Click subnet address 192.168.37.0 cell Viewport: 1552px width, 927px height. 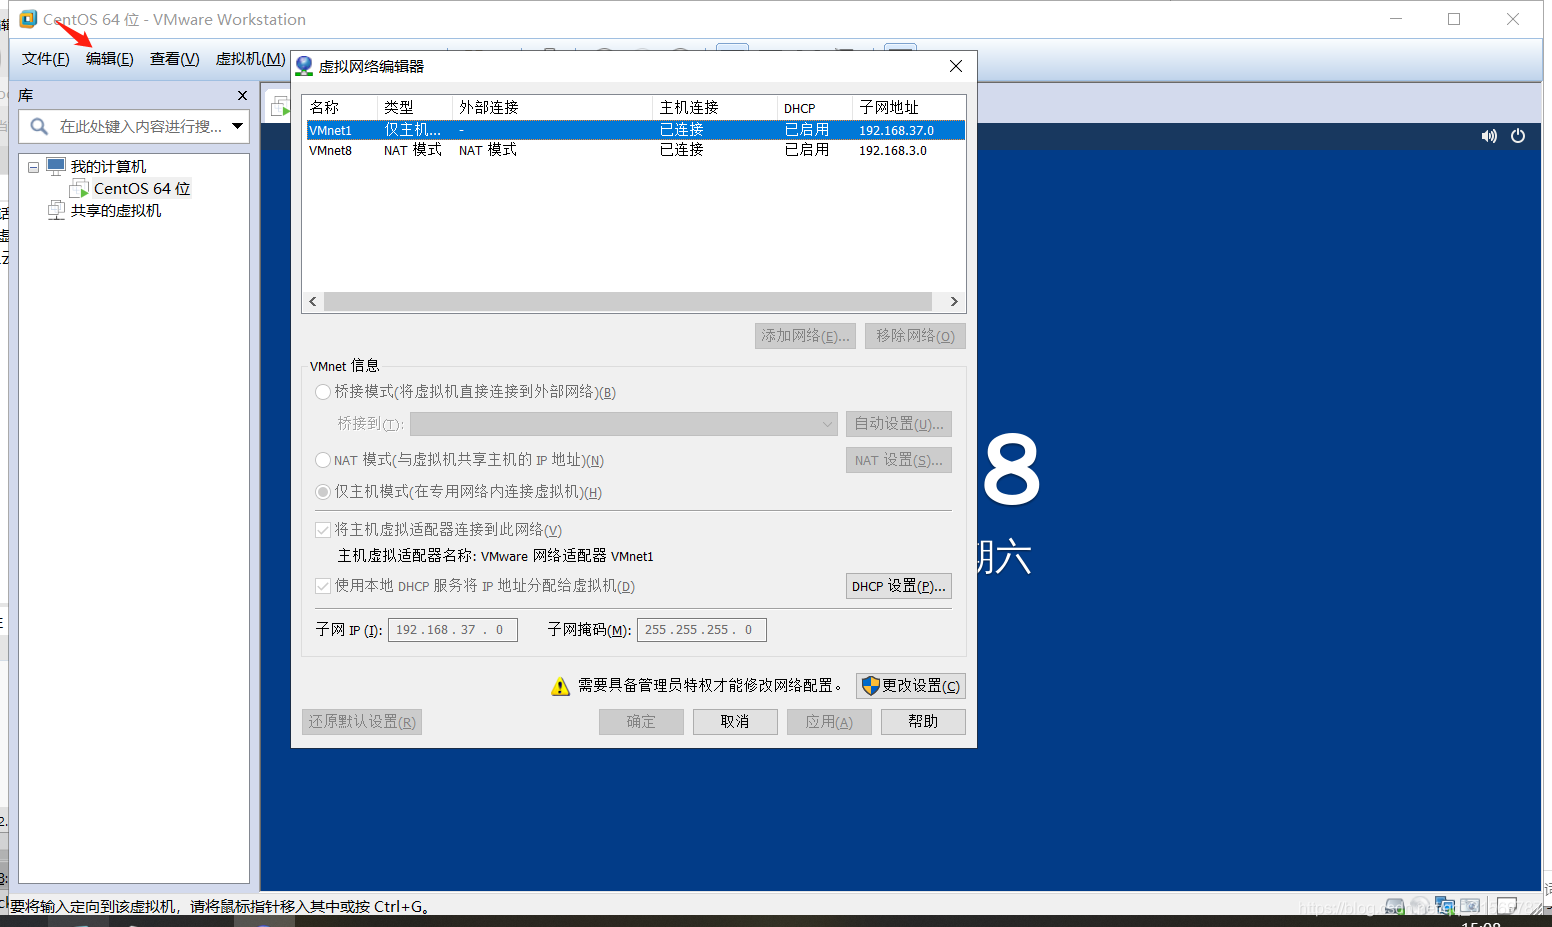pos(897,131)
